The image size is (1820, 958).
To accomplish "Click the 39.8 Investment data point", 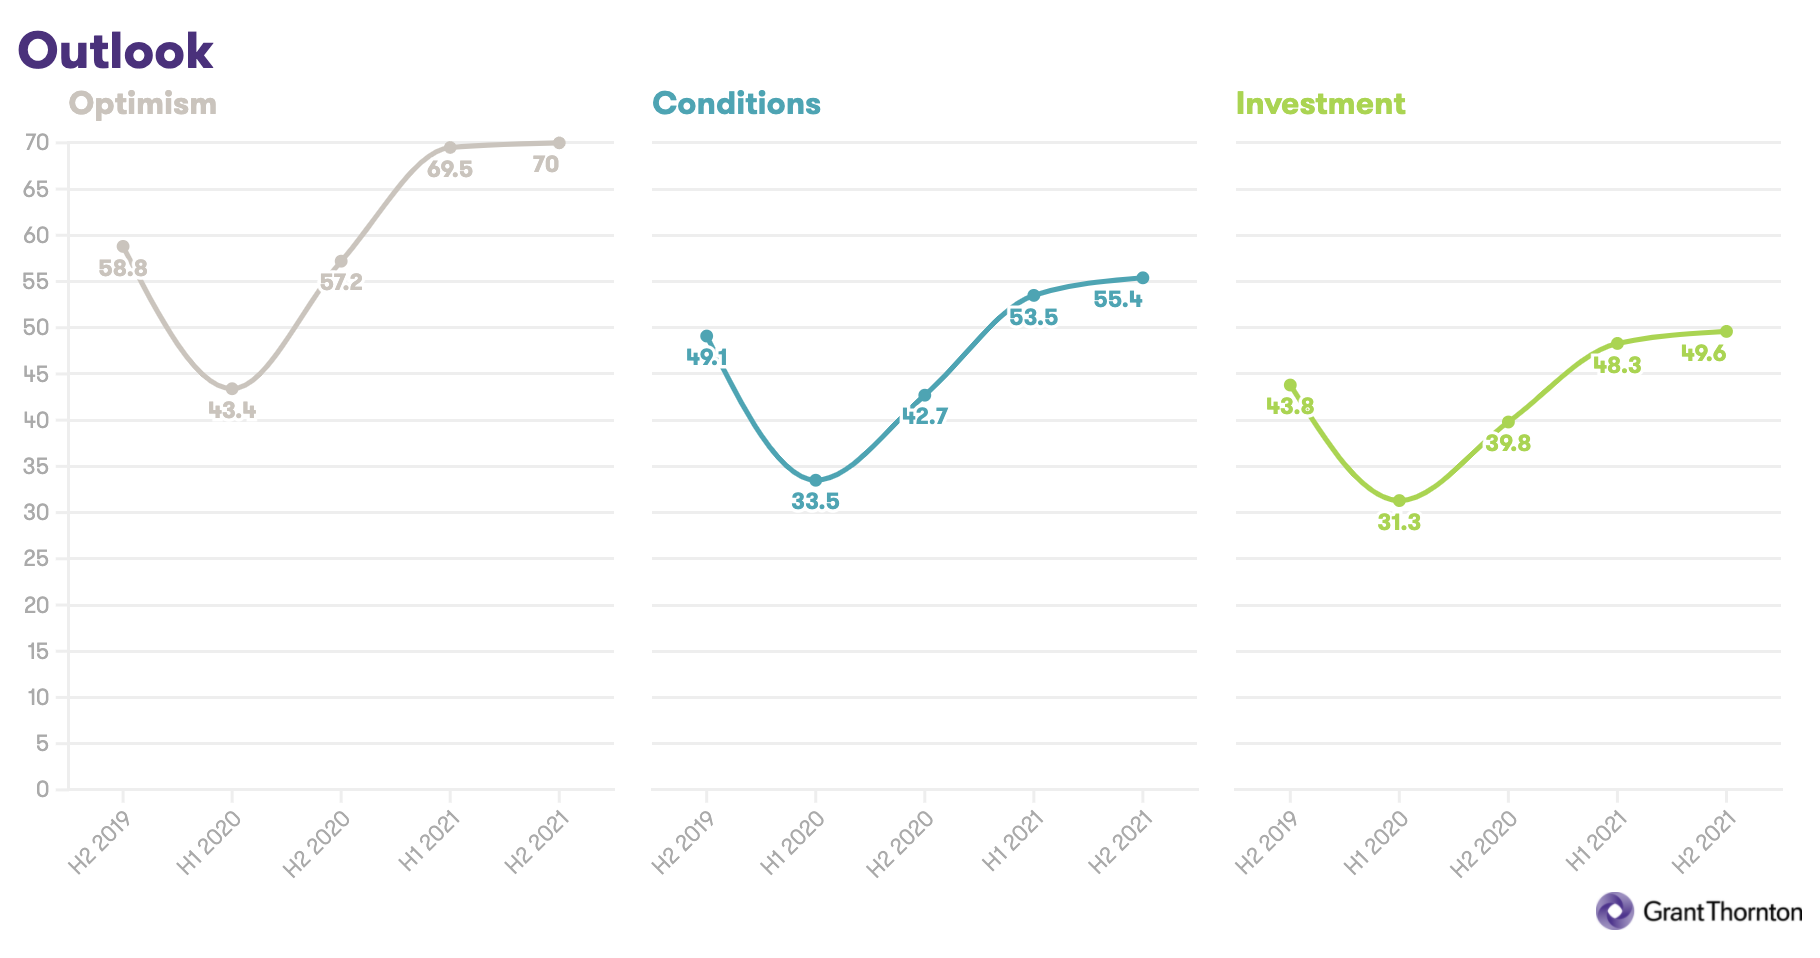I will click(x=1508, y=422).
